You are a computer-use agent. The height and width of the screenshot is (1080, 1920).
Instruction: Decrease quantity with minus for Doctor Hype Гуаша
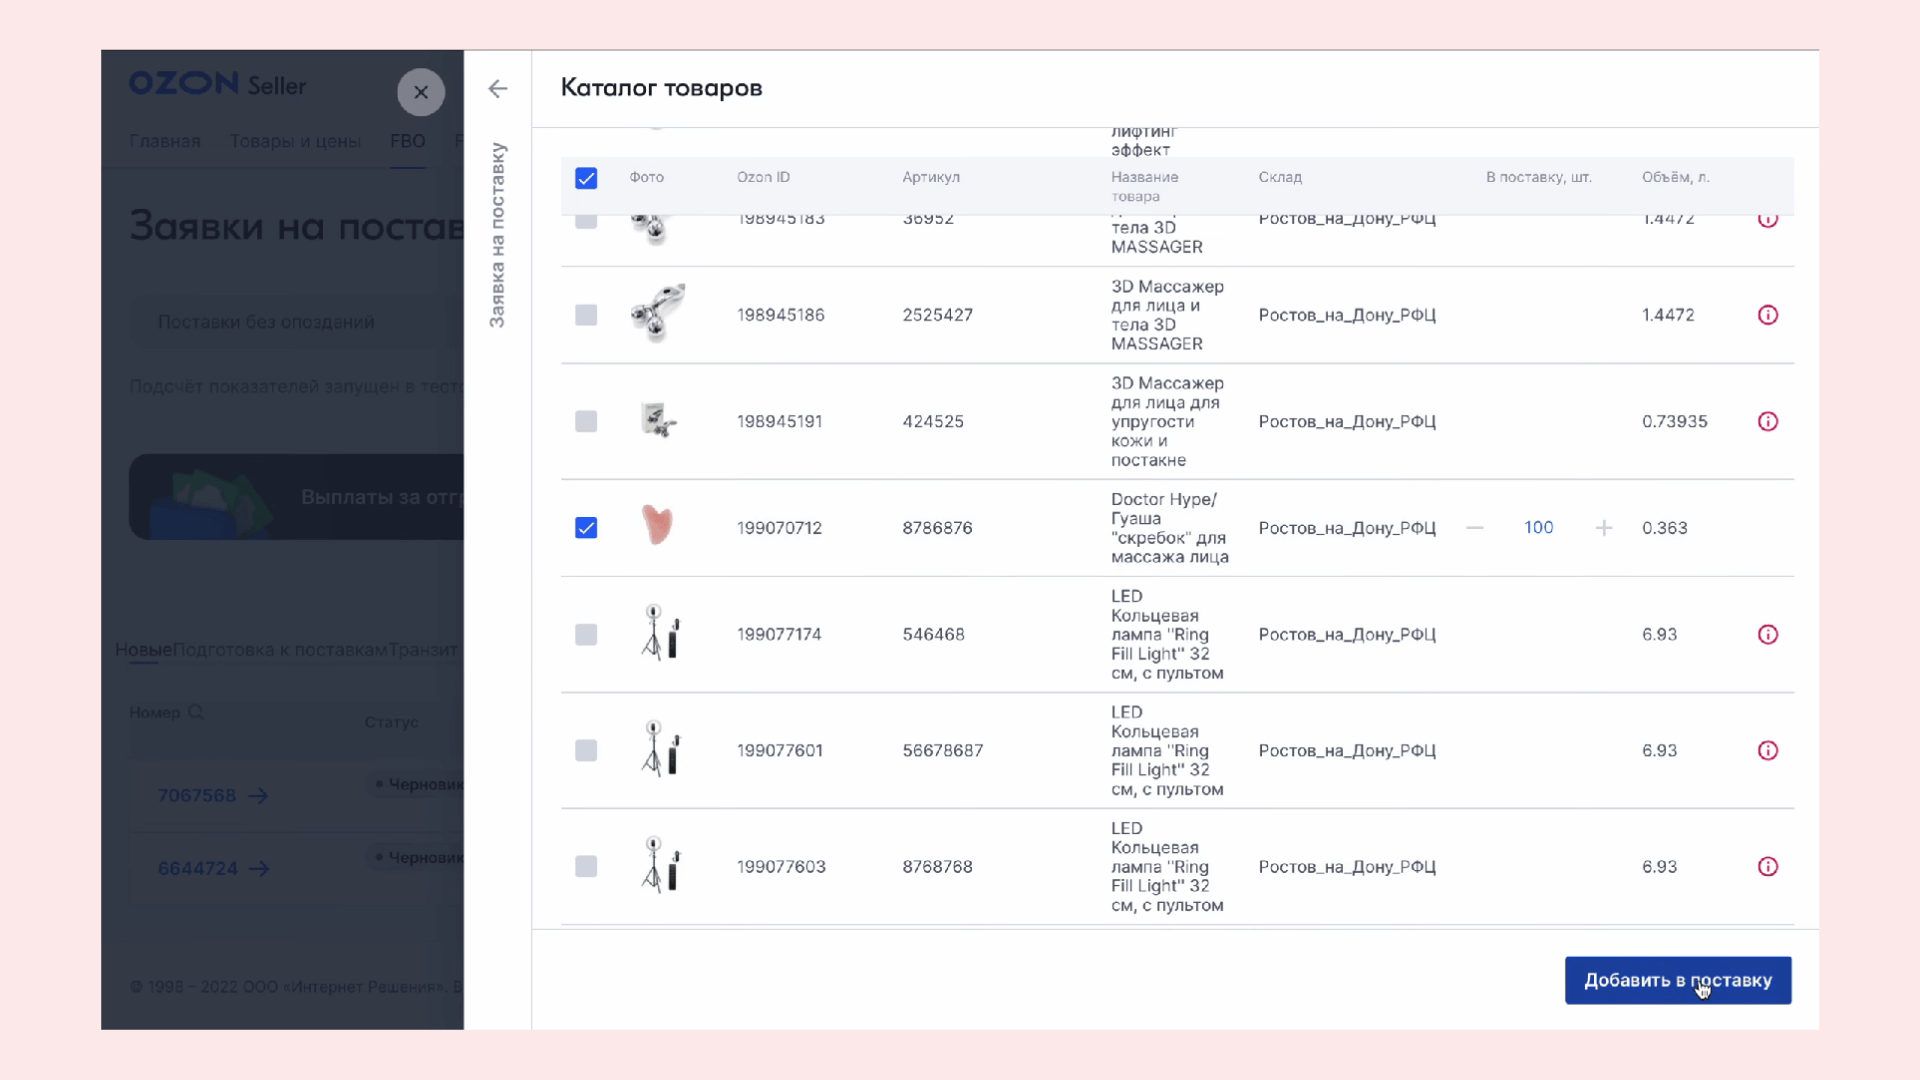coord(1474,527)
